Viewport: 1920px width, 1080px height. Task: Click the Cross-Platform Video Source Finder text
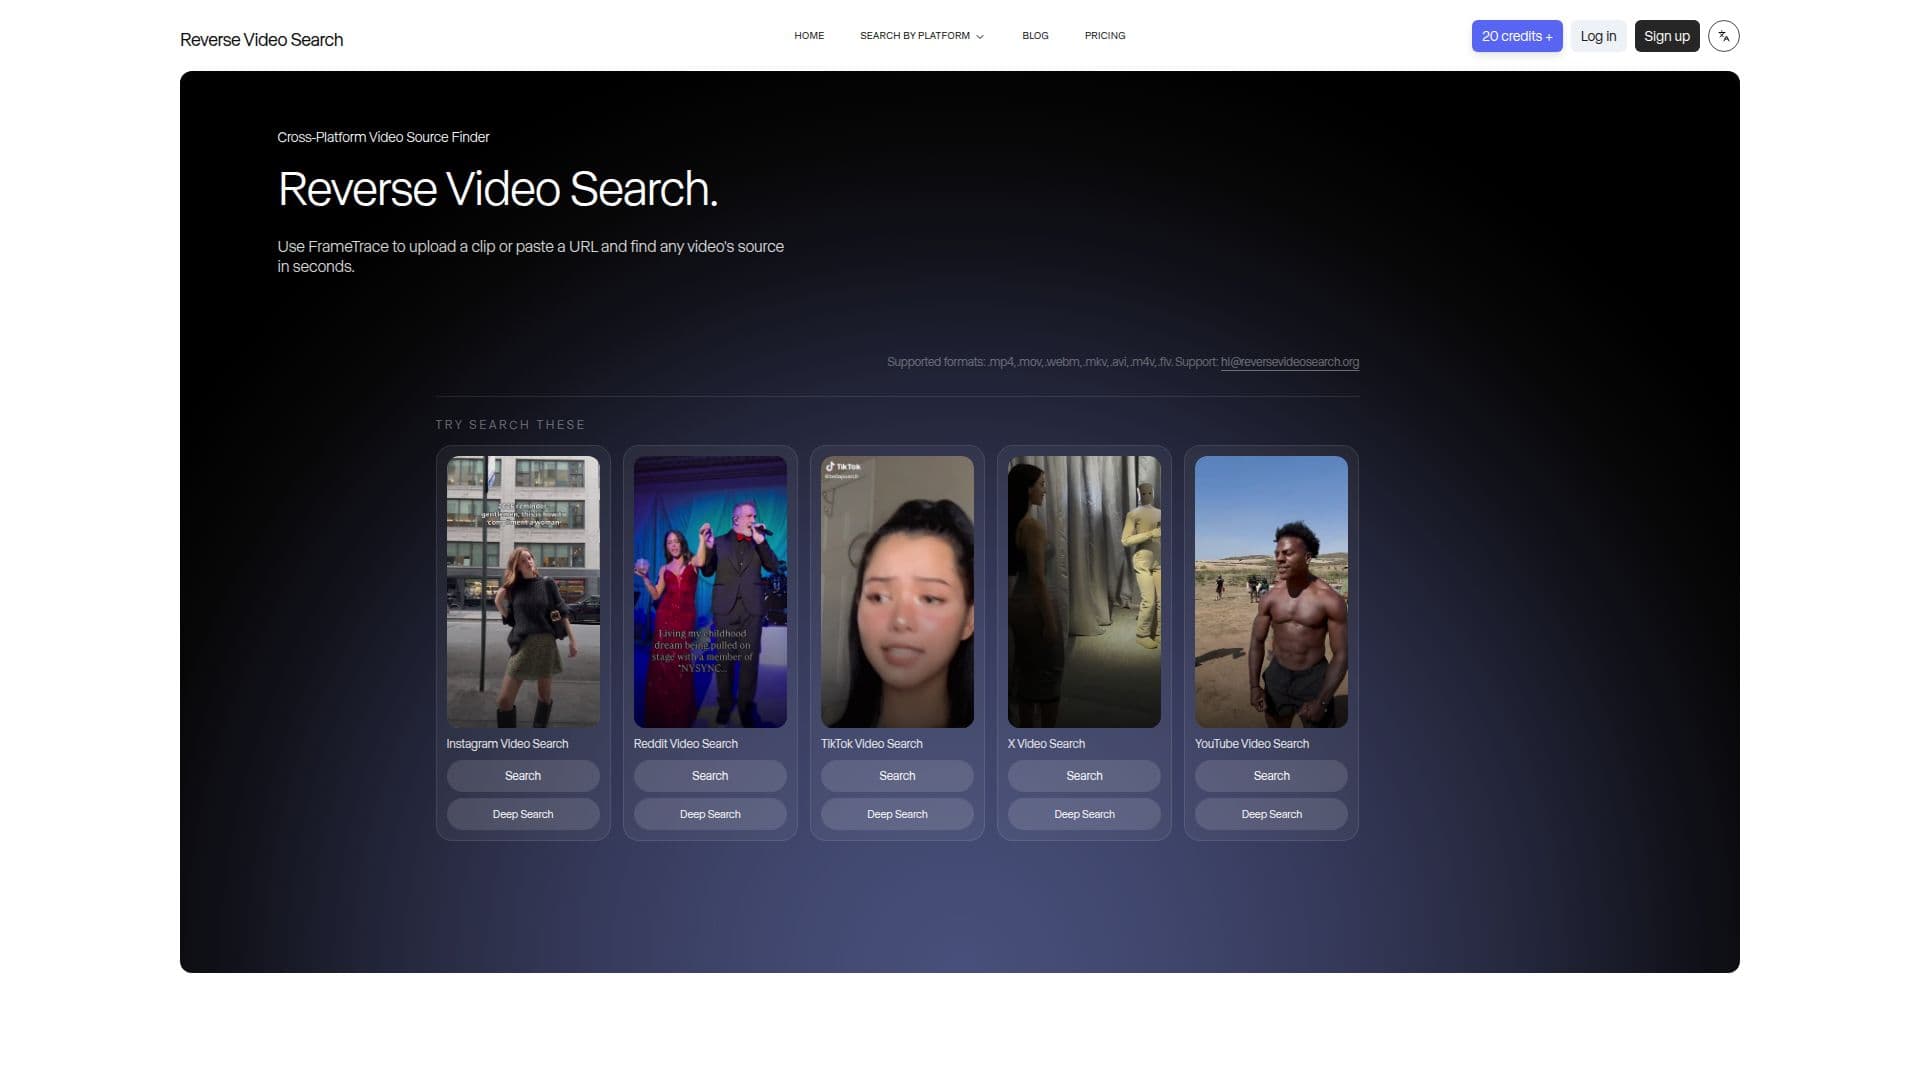tap(383, 137)
